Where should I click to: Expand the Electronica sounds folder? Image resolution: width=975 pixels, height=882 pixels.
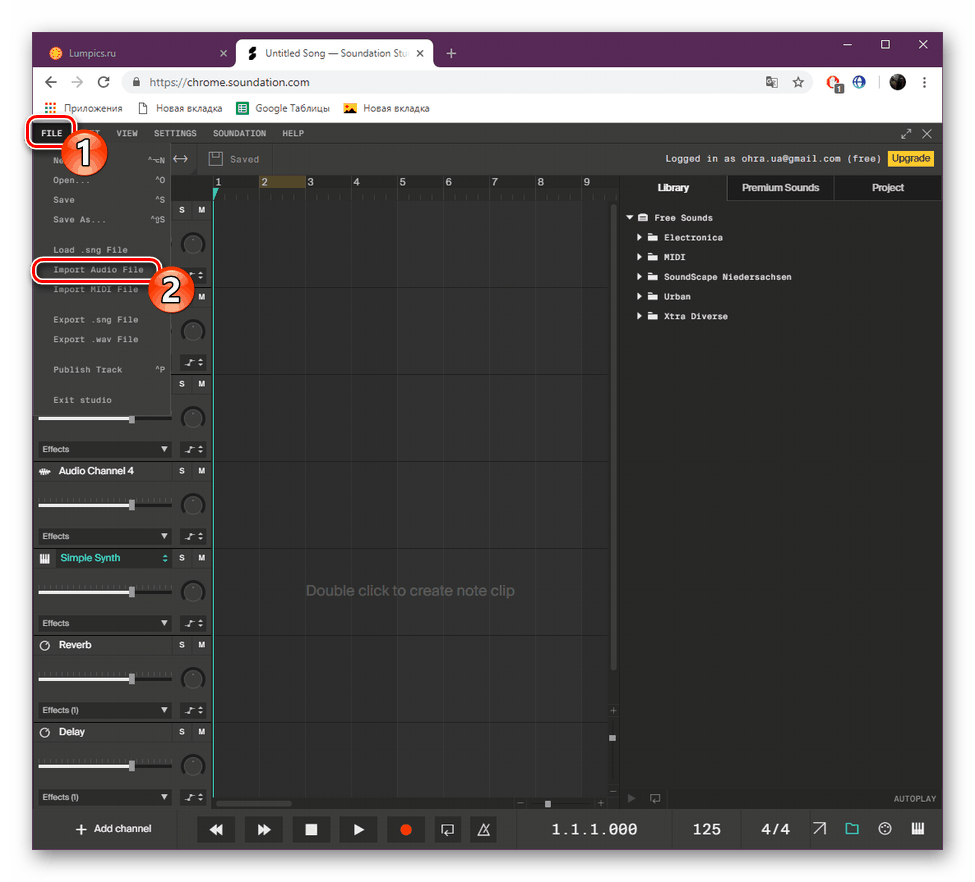point(640,237)
